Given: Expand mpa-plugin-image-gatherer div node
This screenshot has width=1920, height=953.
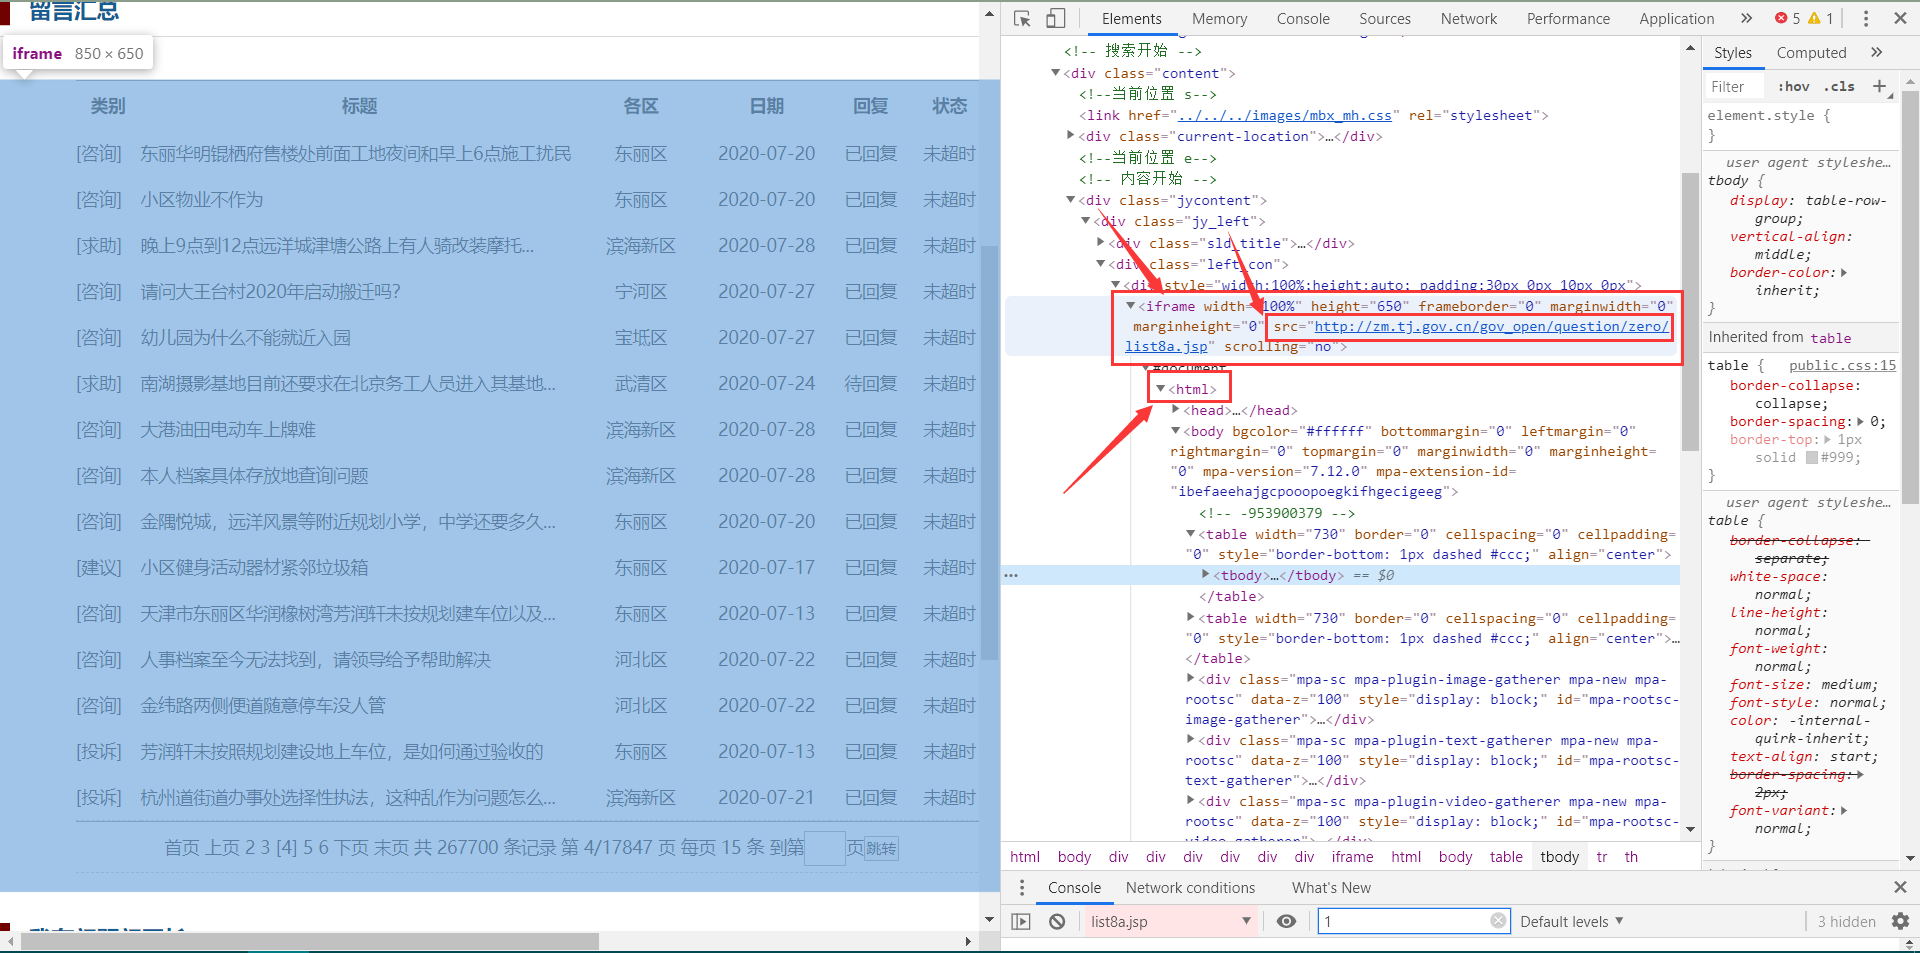Looking at the screenshot, I should 1190,679.
